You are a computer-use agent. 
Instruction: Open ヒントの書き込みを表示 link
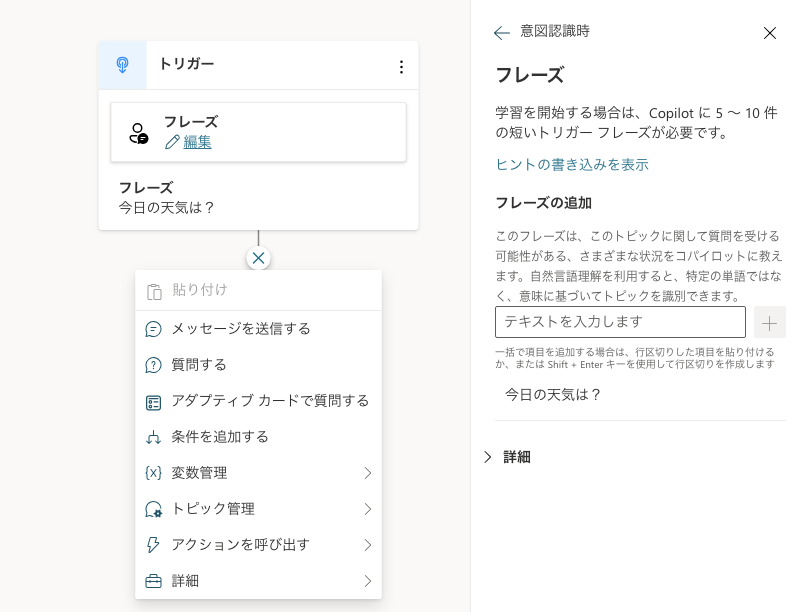coord(572,164)
